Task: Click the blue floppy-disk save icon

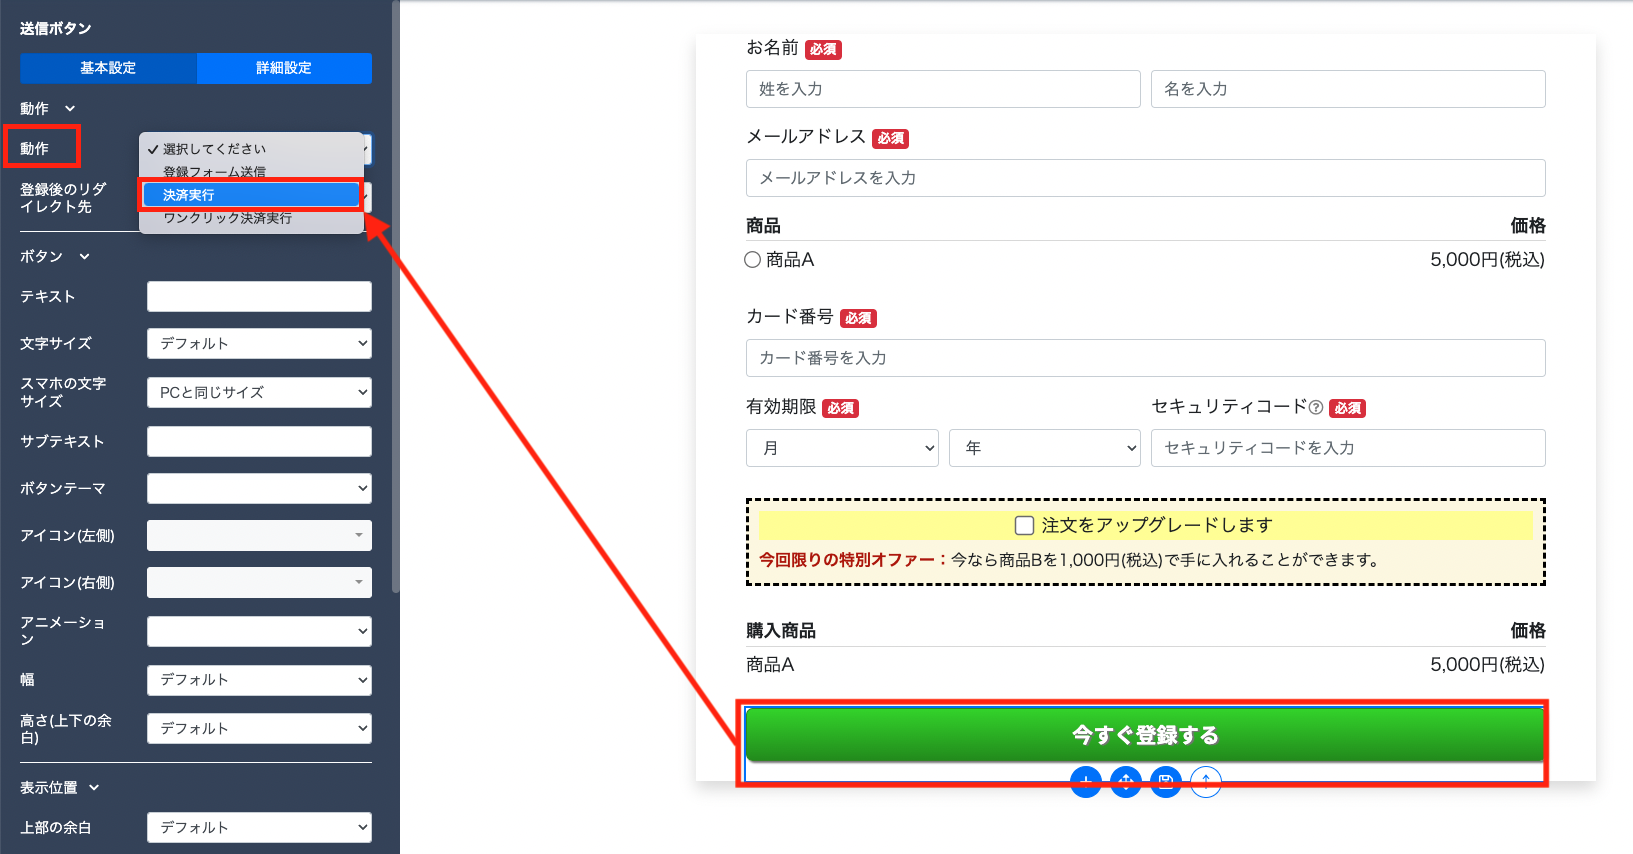Action: [x=1165, y=782]
